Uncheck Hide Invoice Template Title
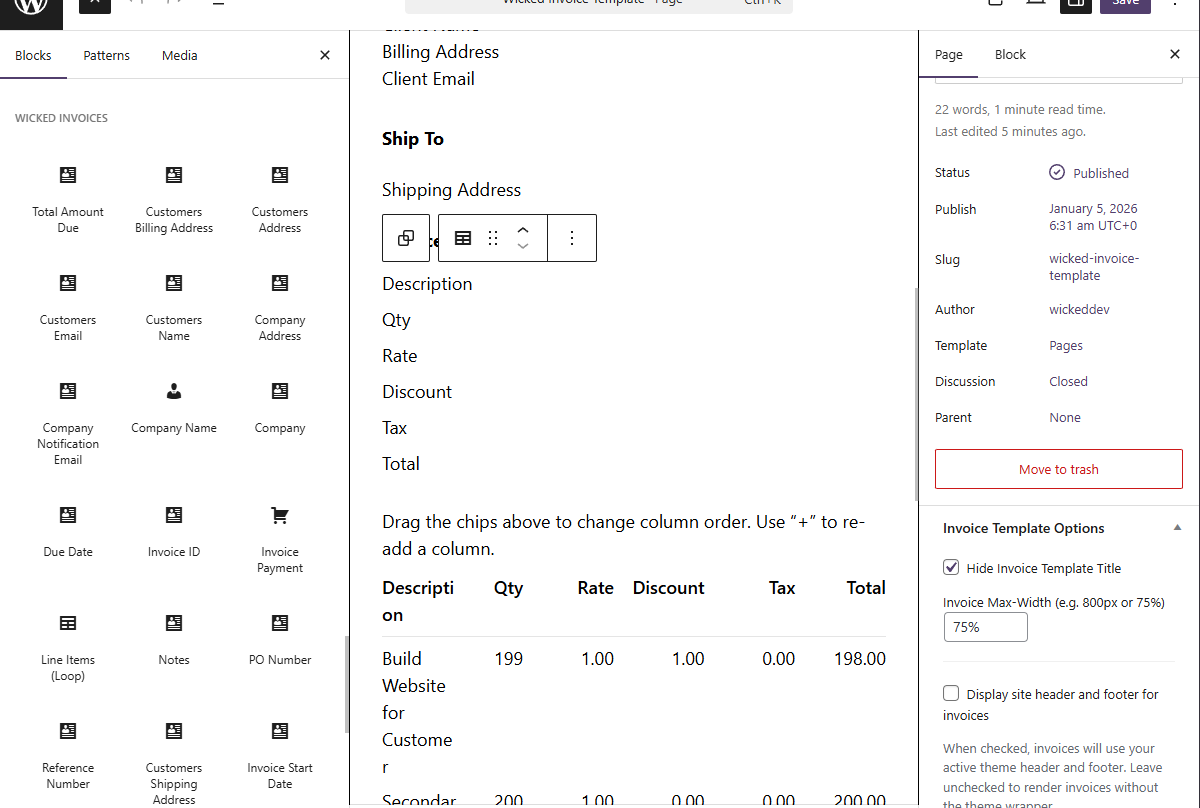The width and height of the screenshot is (1200, 808). pos(950,567)
